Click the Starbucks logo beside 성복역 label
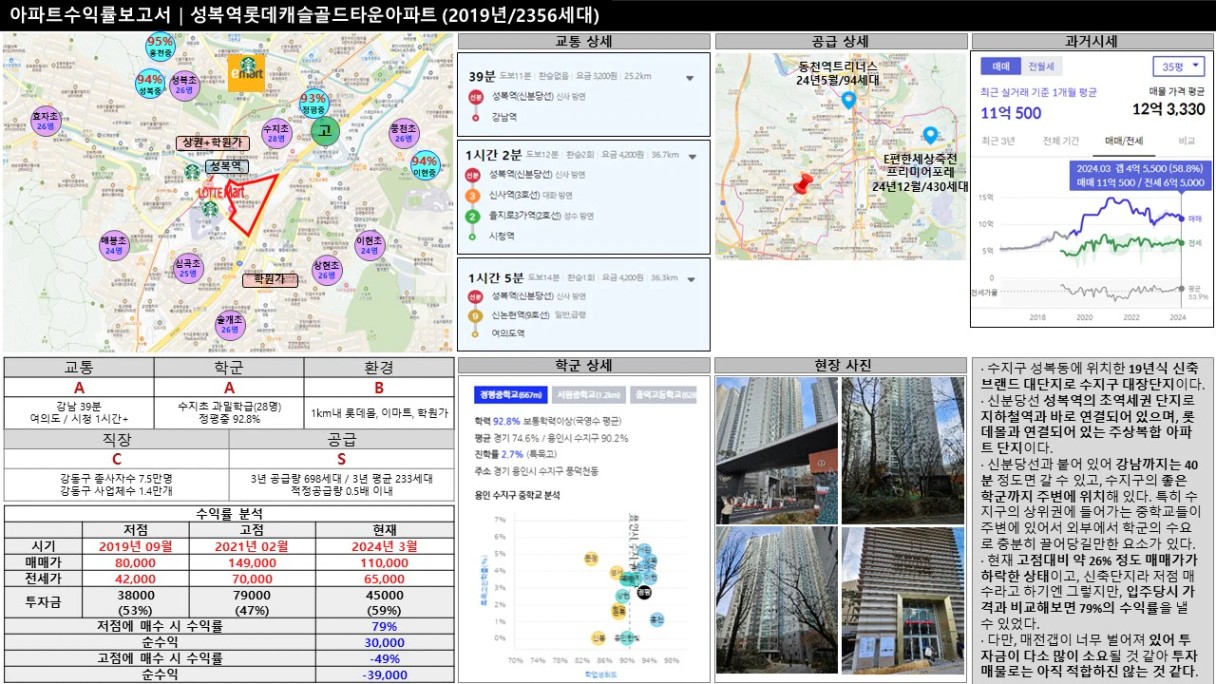 coord(191,171)
